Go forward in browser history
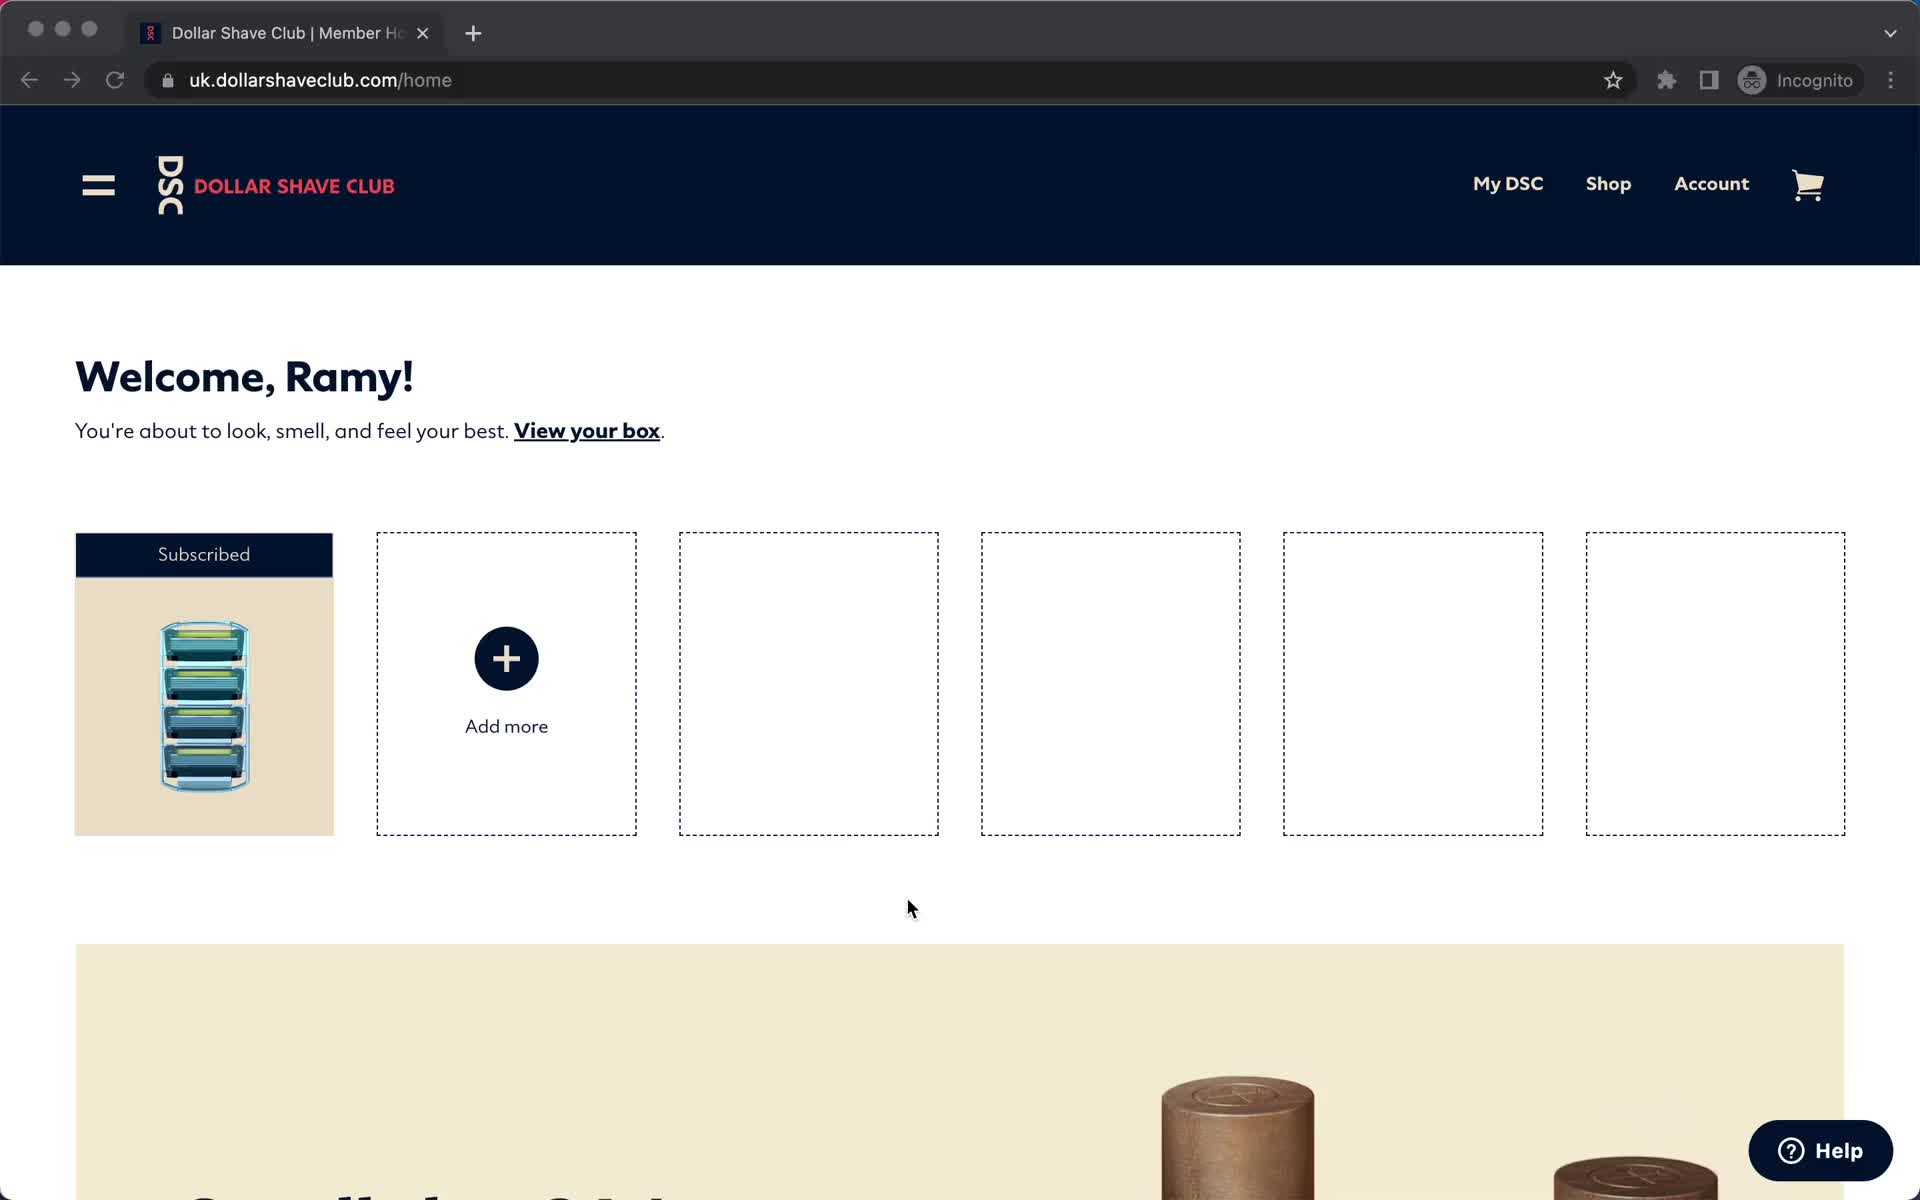The width and height of the screenshot is (1920, 1200). pos(72,80)
